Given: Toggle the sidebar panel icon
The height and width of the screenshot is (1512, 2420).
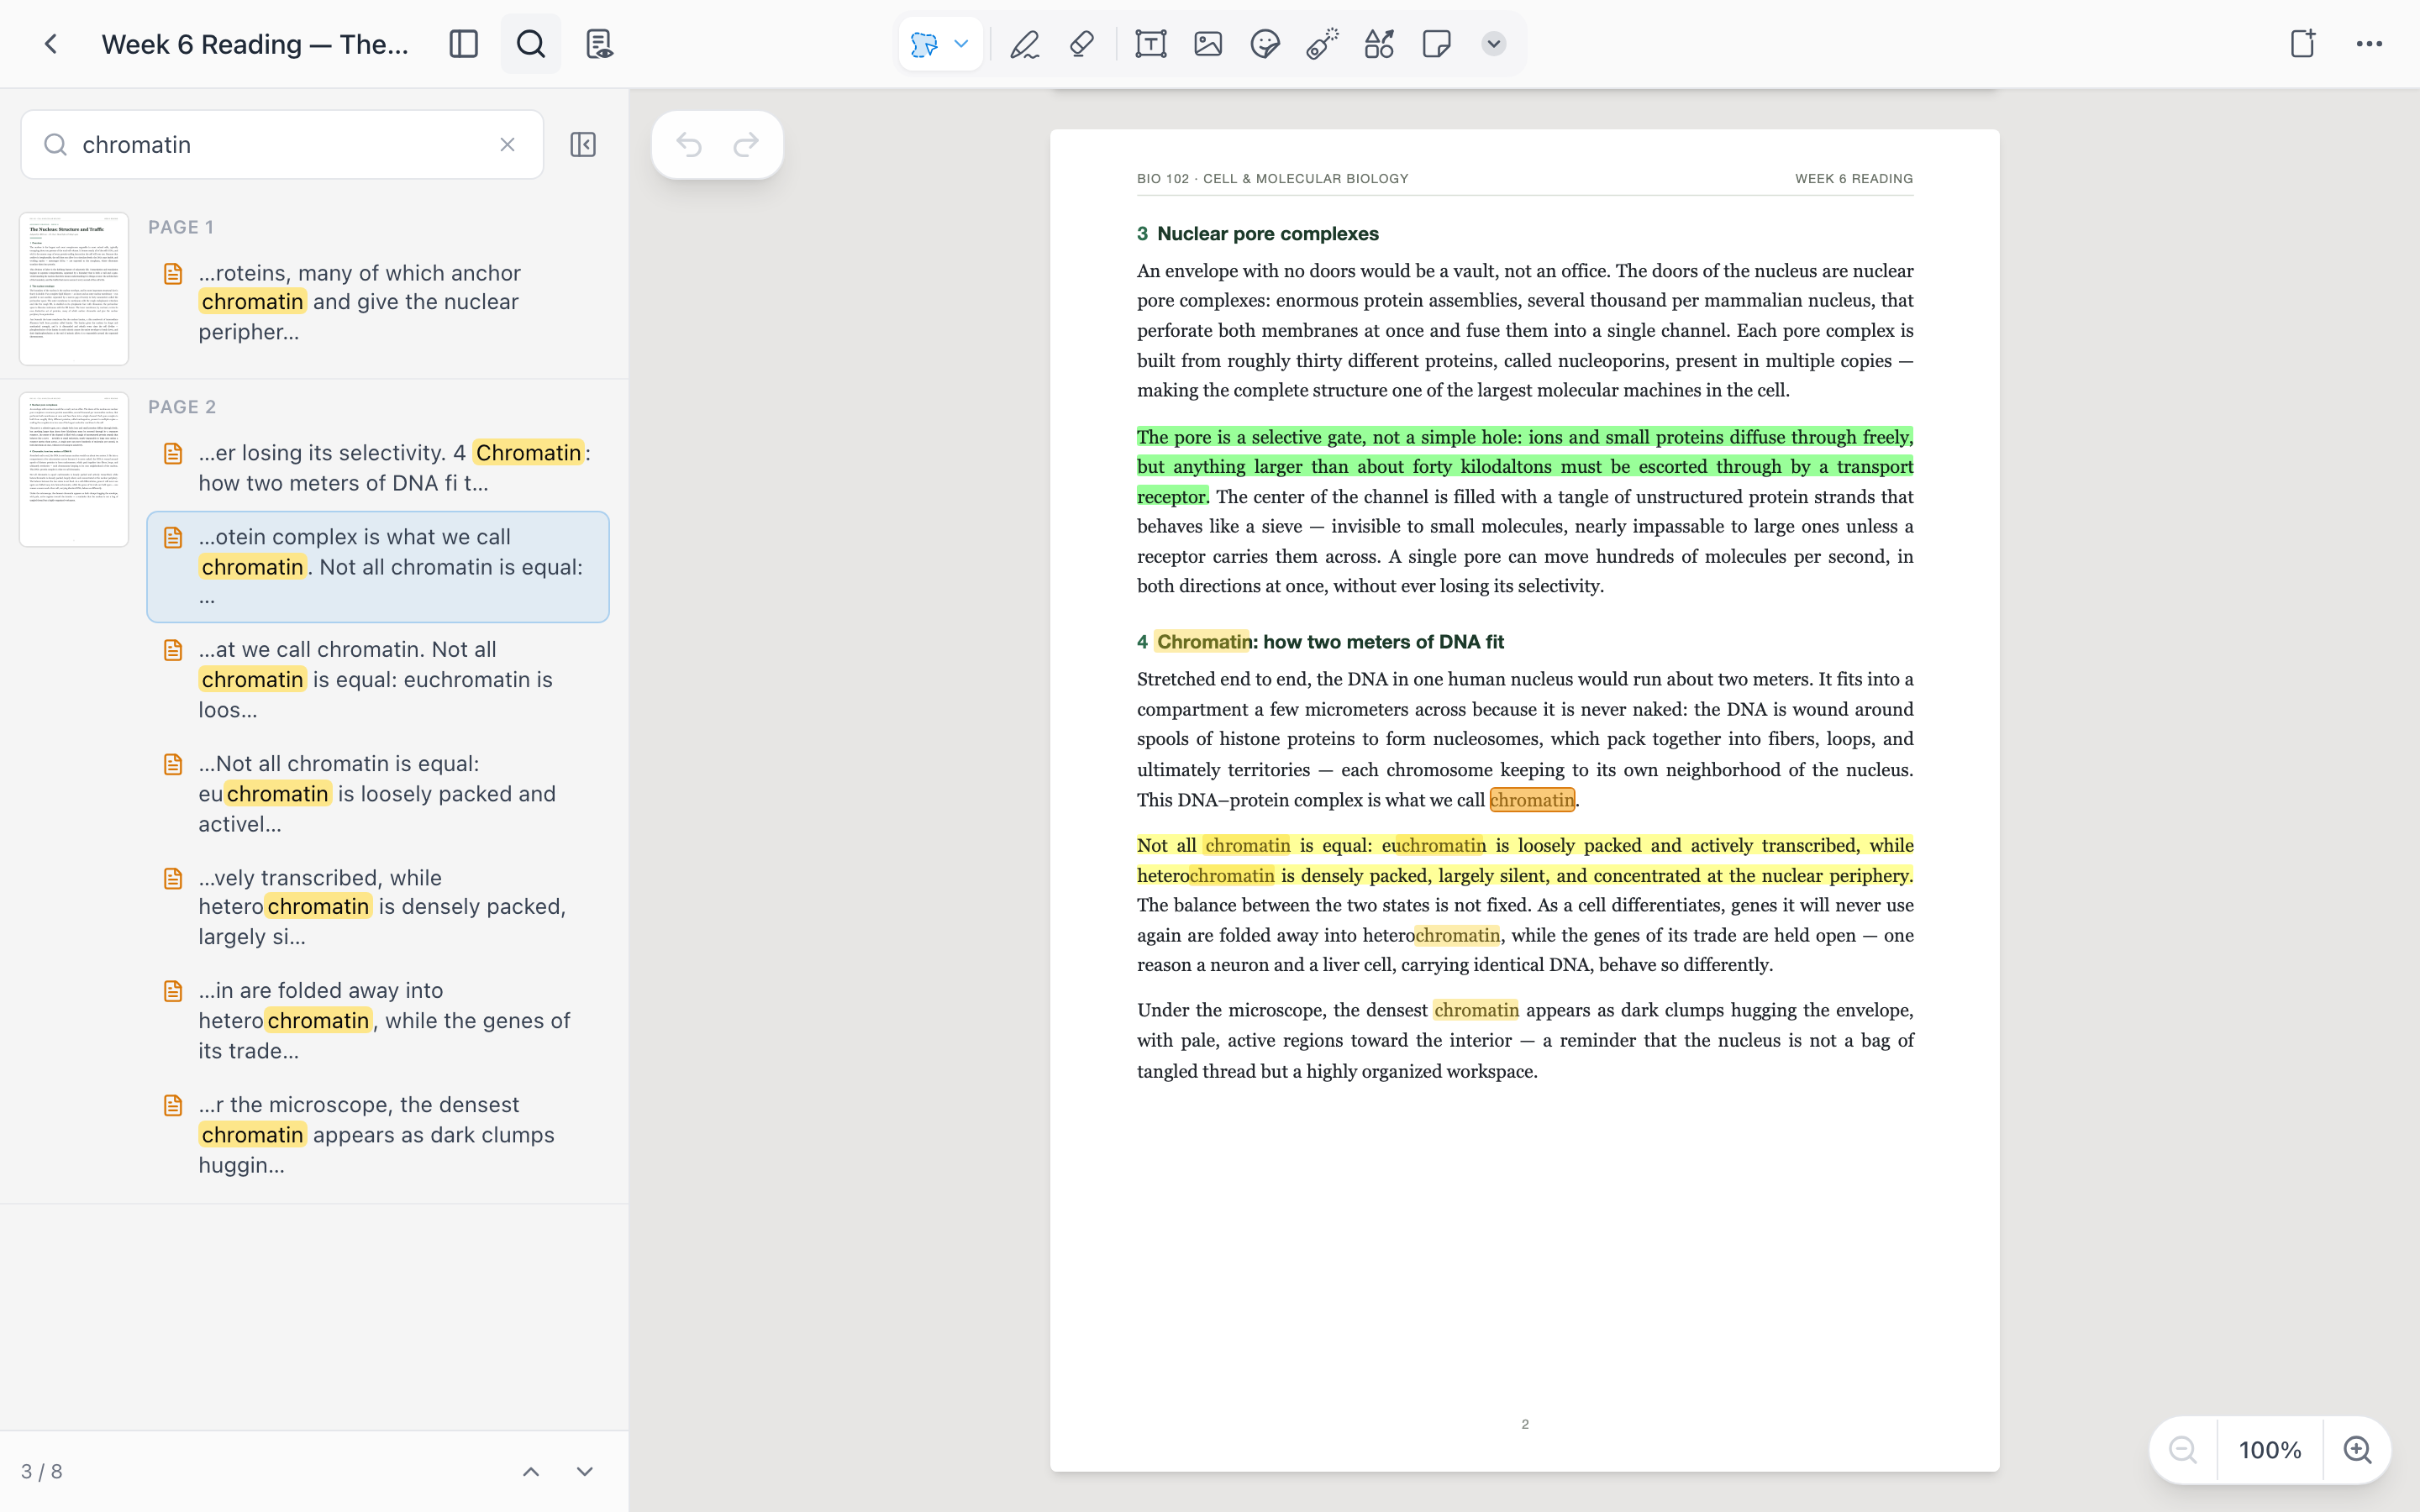Looking at the screenshot, I should tap(463, 44).
